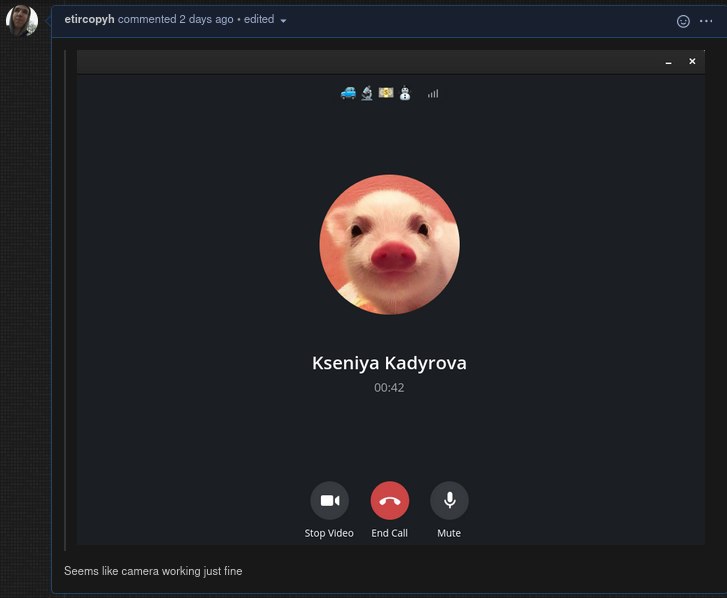This screenshot has height=598, width=727.
Task: Click the 'Stop Video' text label
Action: point(329,533)
